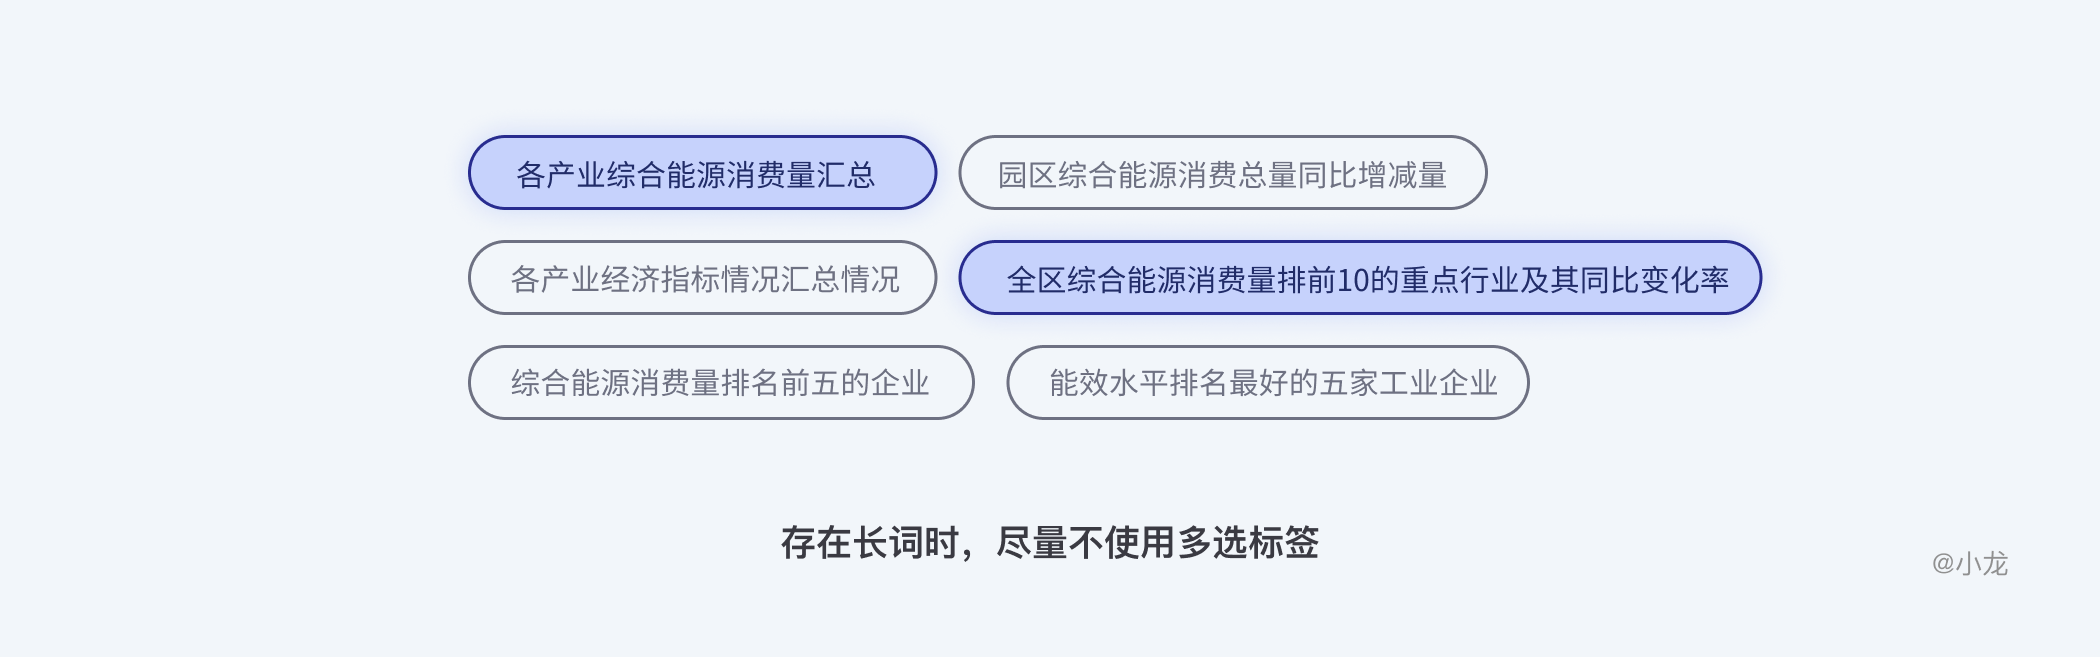This screenshot has height=658, width=2100.
Task: Click the @小龙 watermark text
Action: 1969,564
